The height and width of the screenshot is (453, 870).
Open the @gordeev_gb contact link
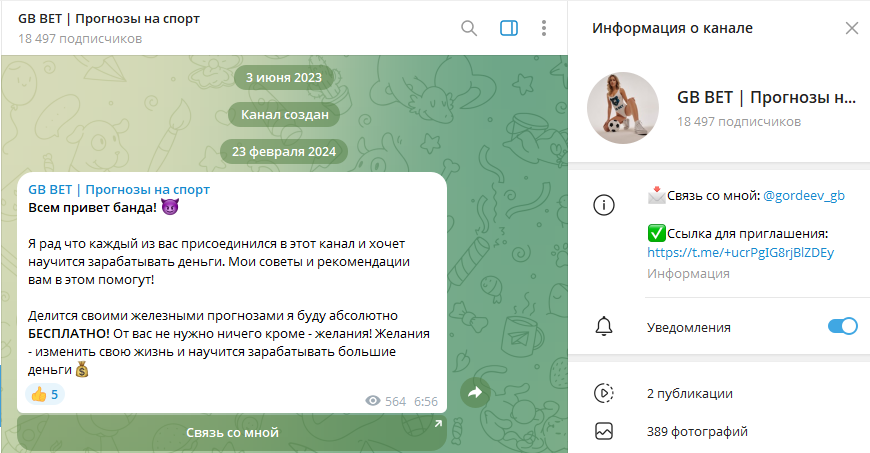pos(804,195)
